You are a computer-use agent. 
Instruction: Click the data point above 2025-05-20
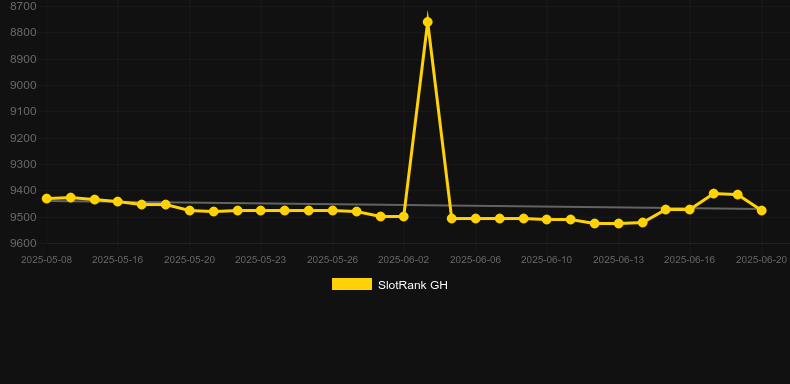pos(189,210)
